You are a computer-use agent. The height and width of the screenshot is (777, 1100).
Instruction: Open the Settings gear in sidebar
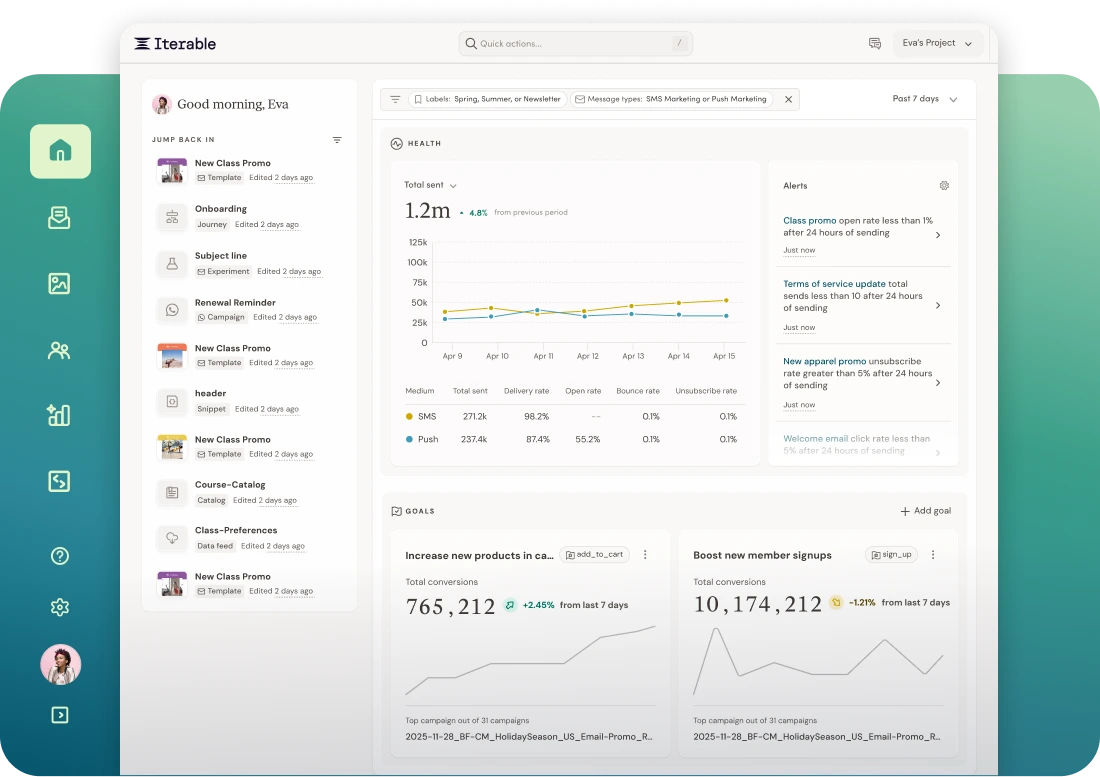[60, 607]
